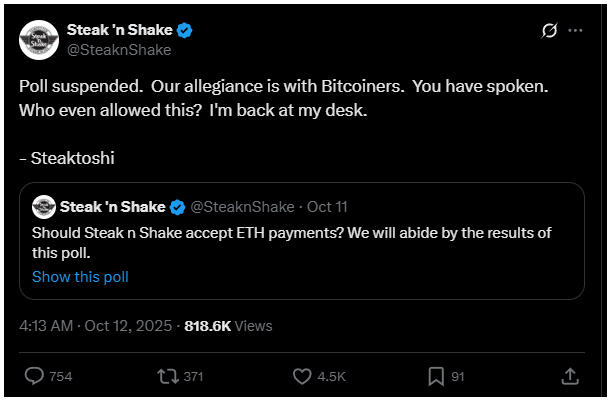Repost this tweet using the retweet icon
The image size is (611, 401).
(169, 376)
